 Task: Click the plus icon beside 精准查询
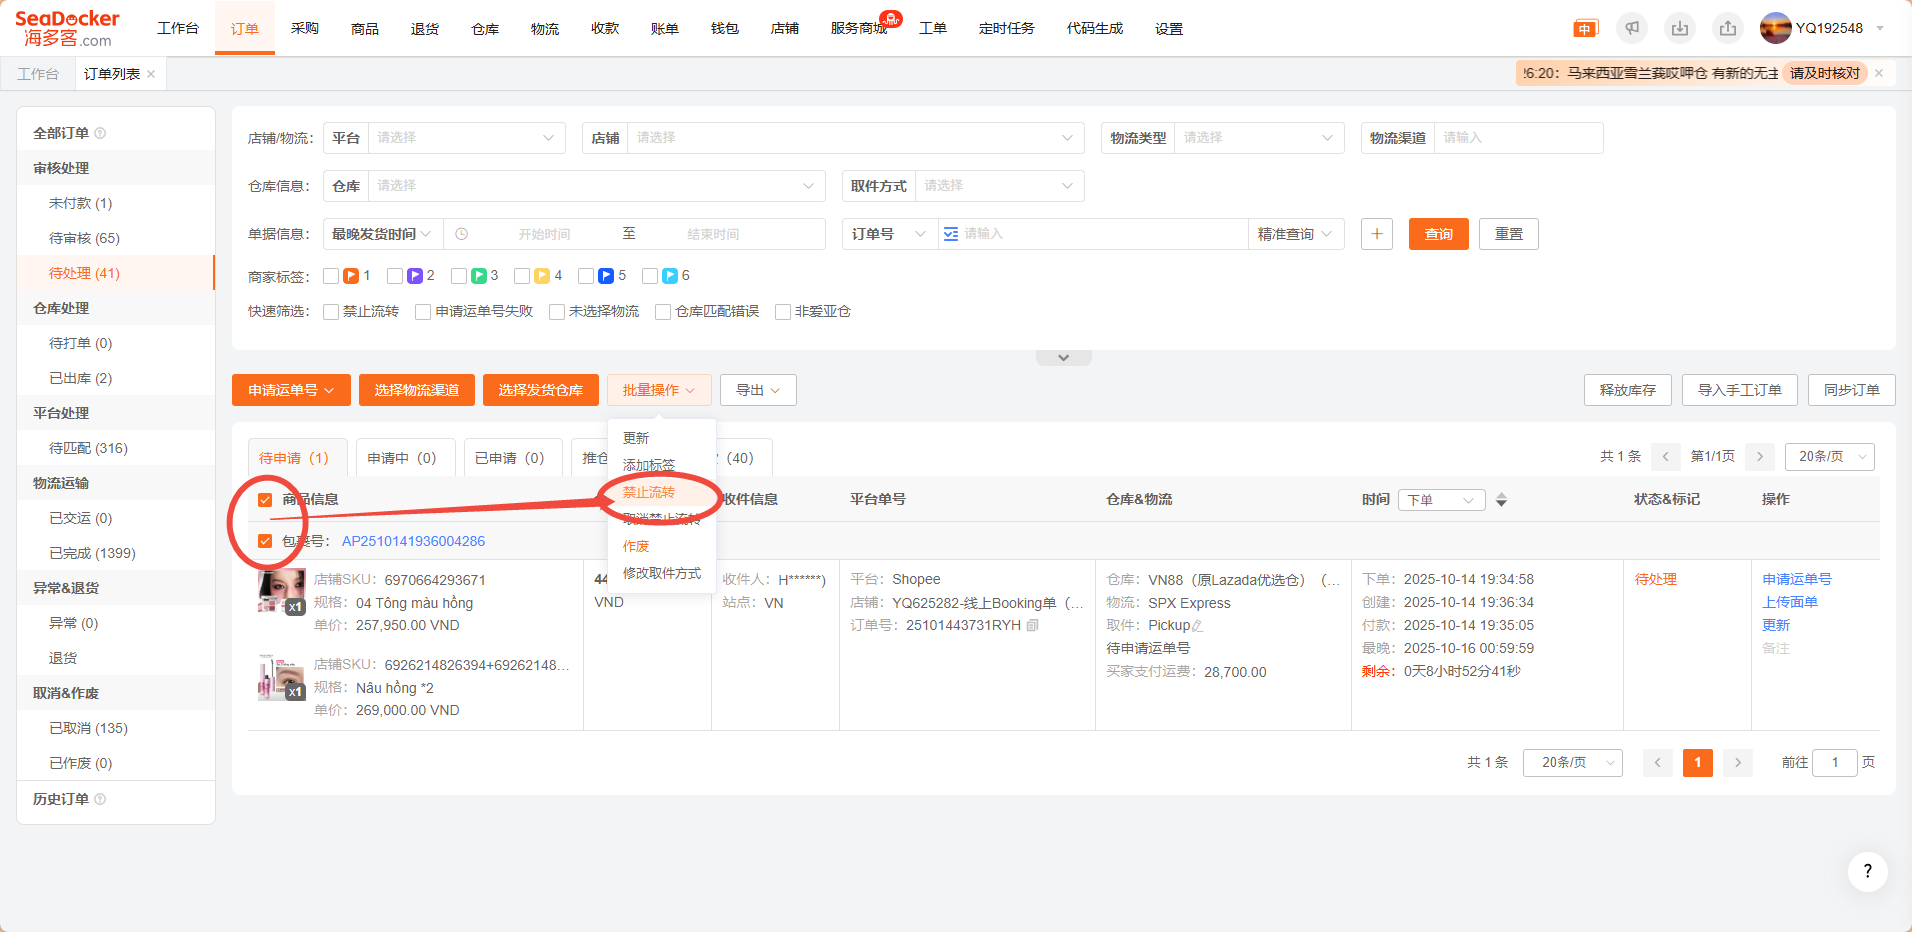(1377, 234)
